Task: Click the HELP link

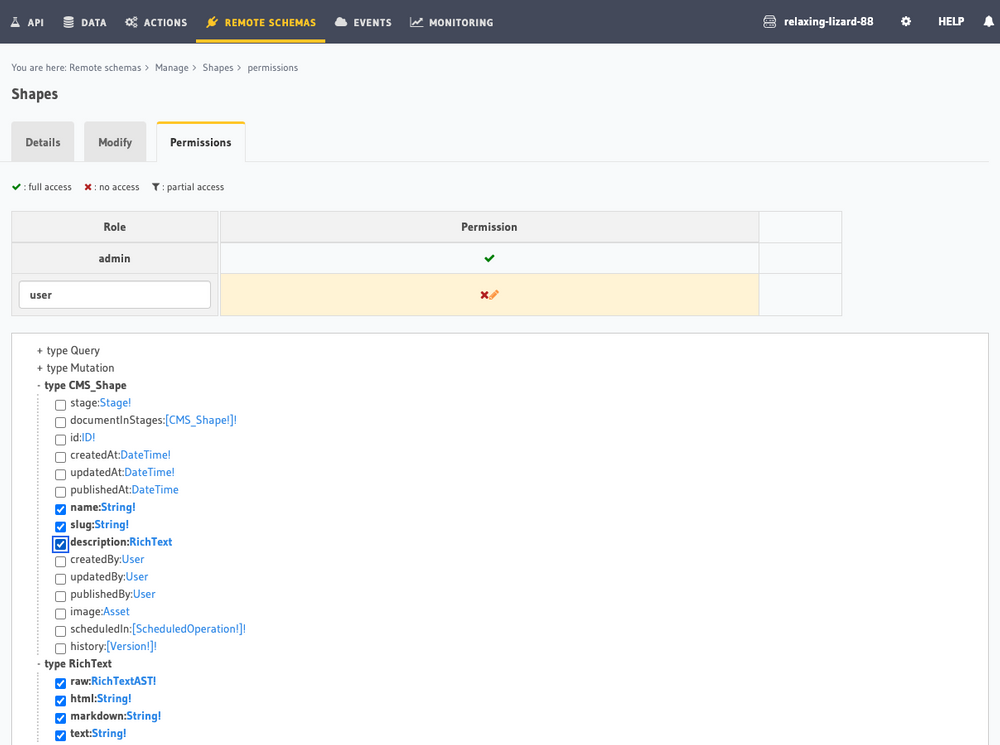Action: click(950, 20)
